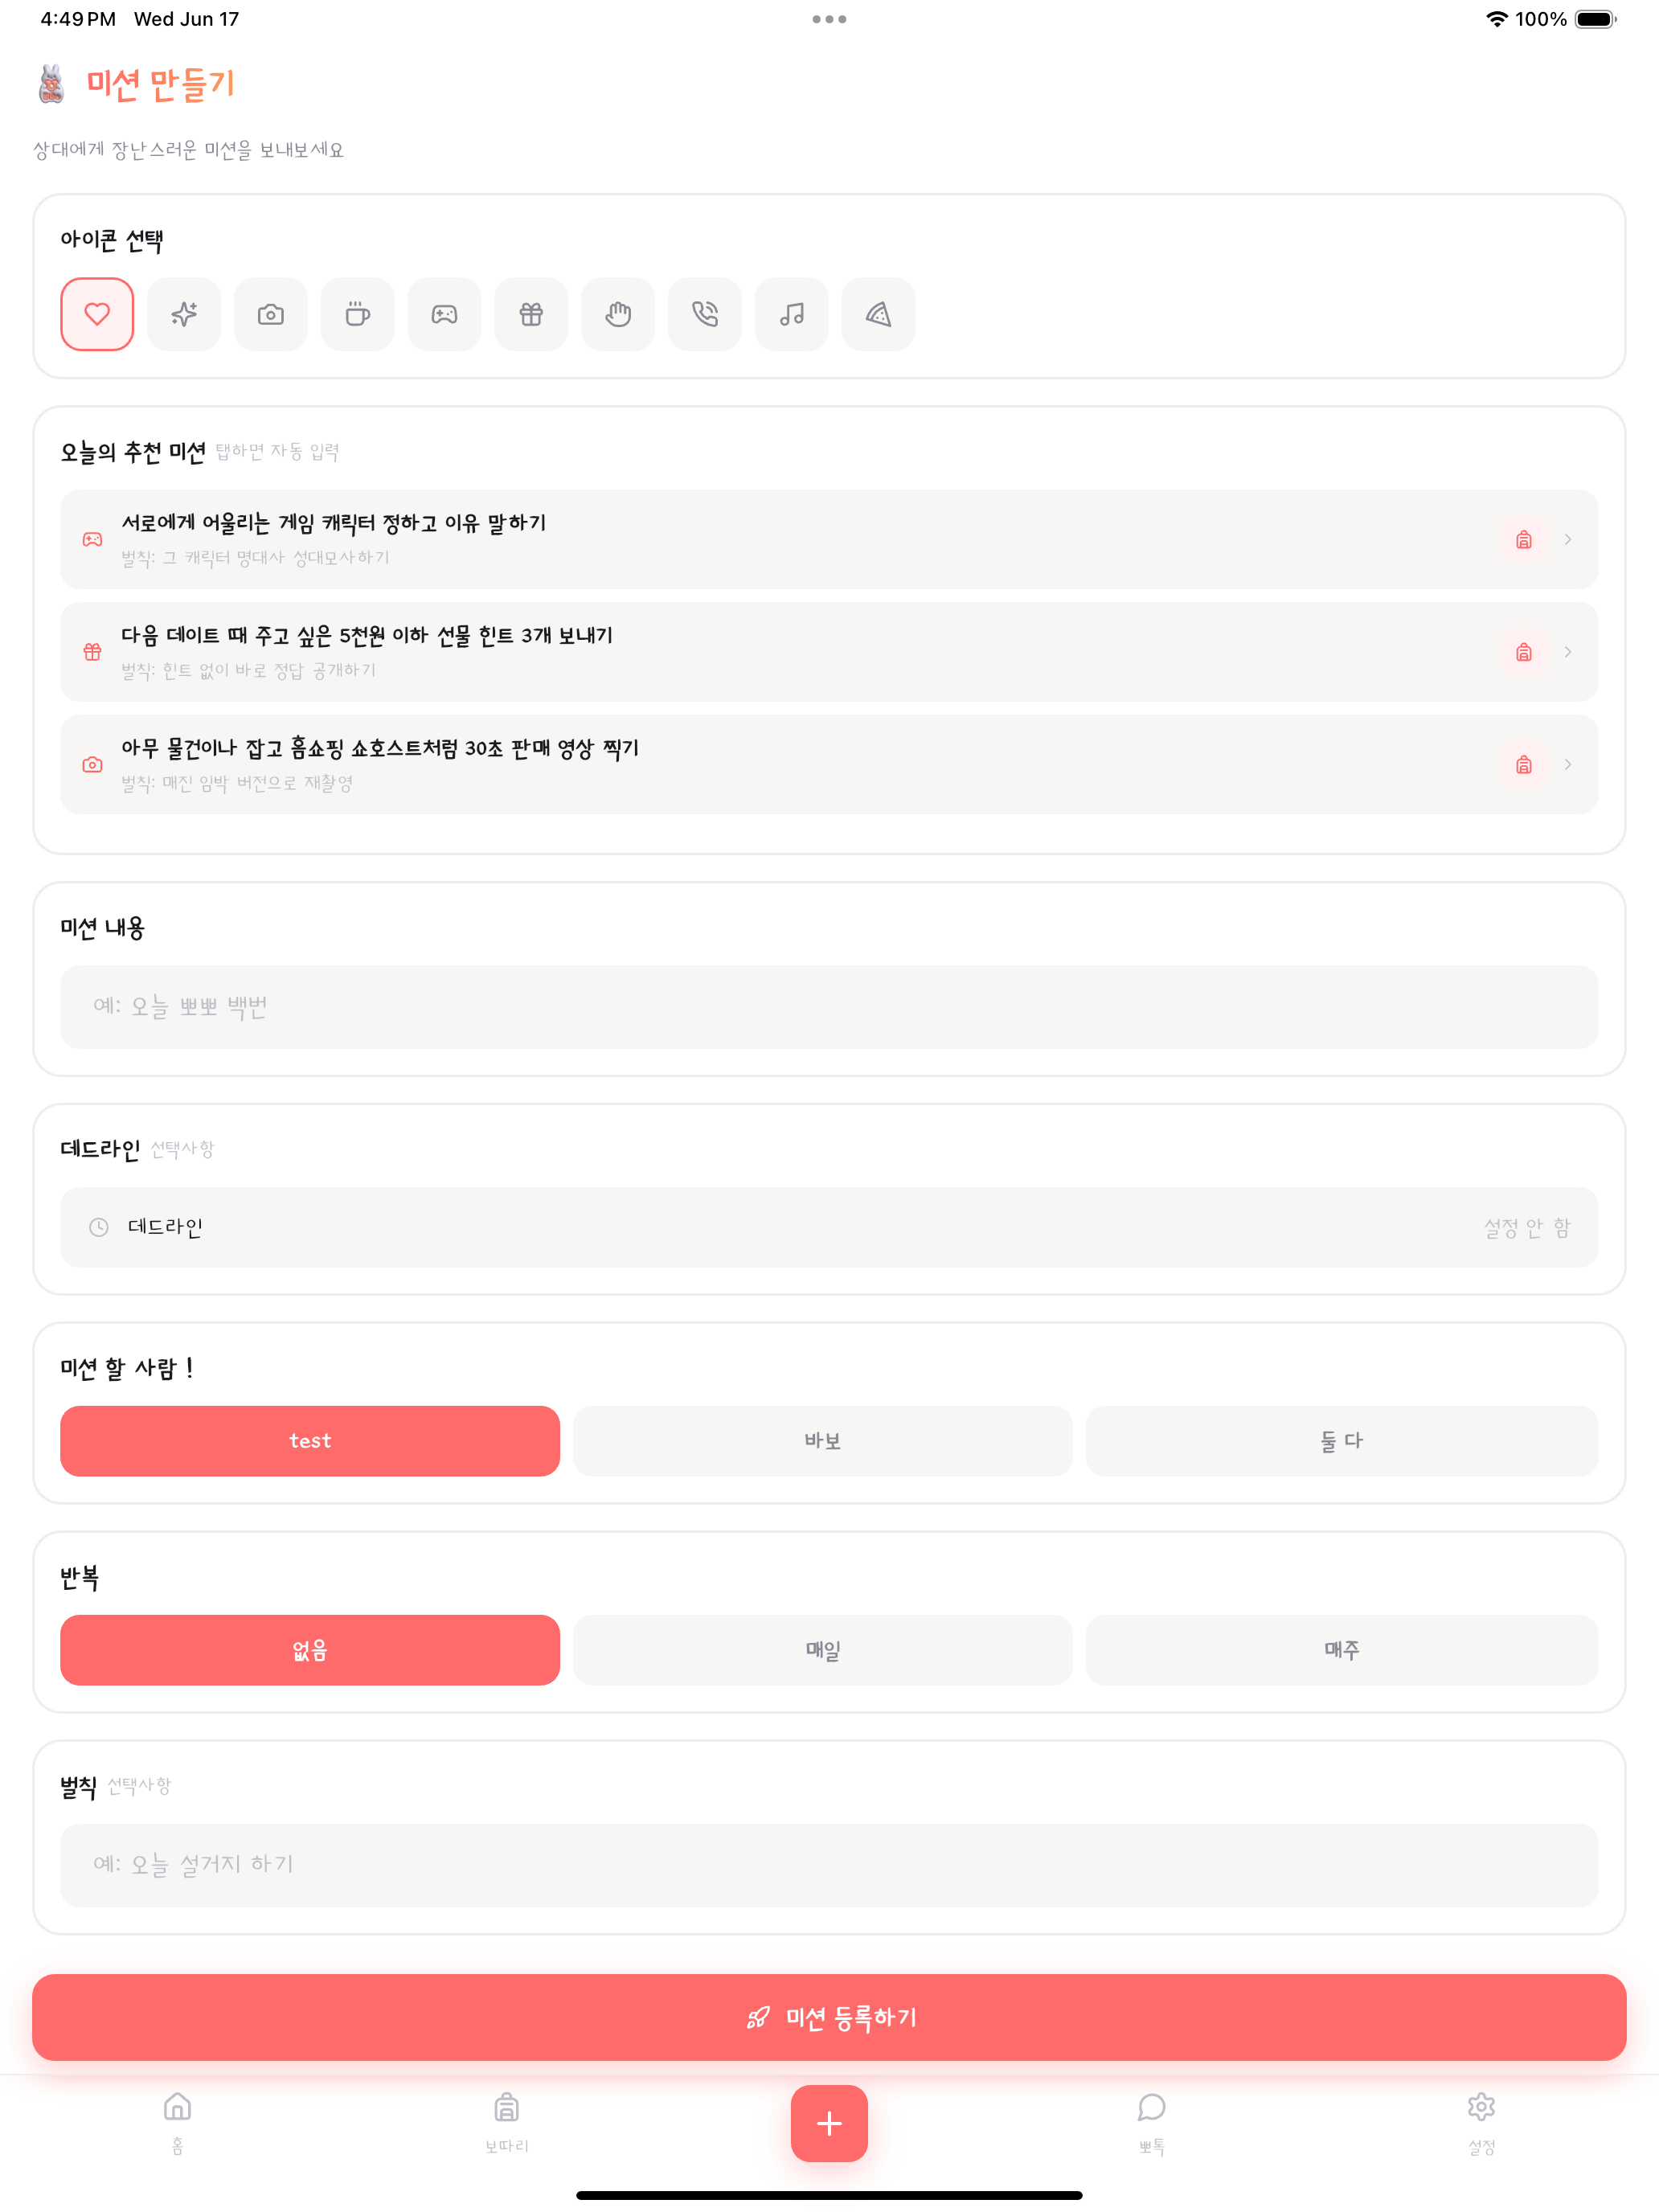Choose the sparkles icon
The image size is (1659, 2212).
point(184,314)
